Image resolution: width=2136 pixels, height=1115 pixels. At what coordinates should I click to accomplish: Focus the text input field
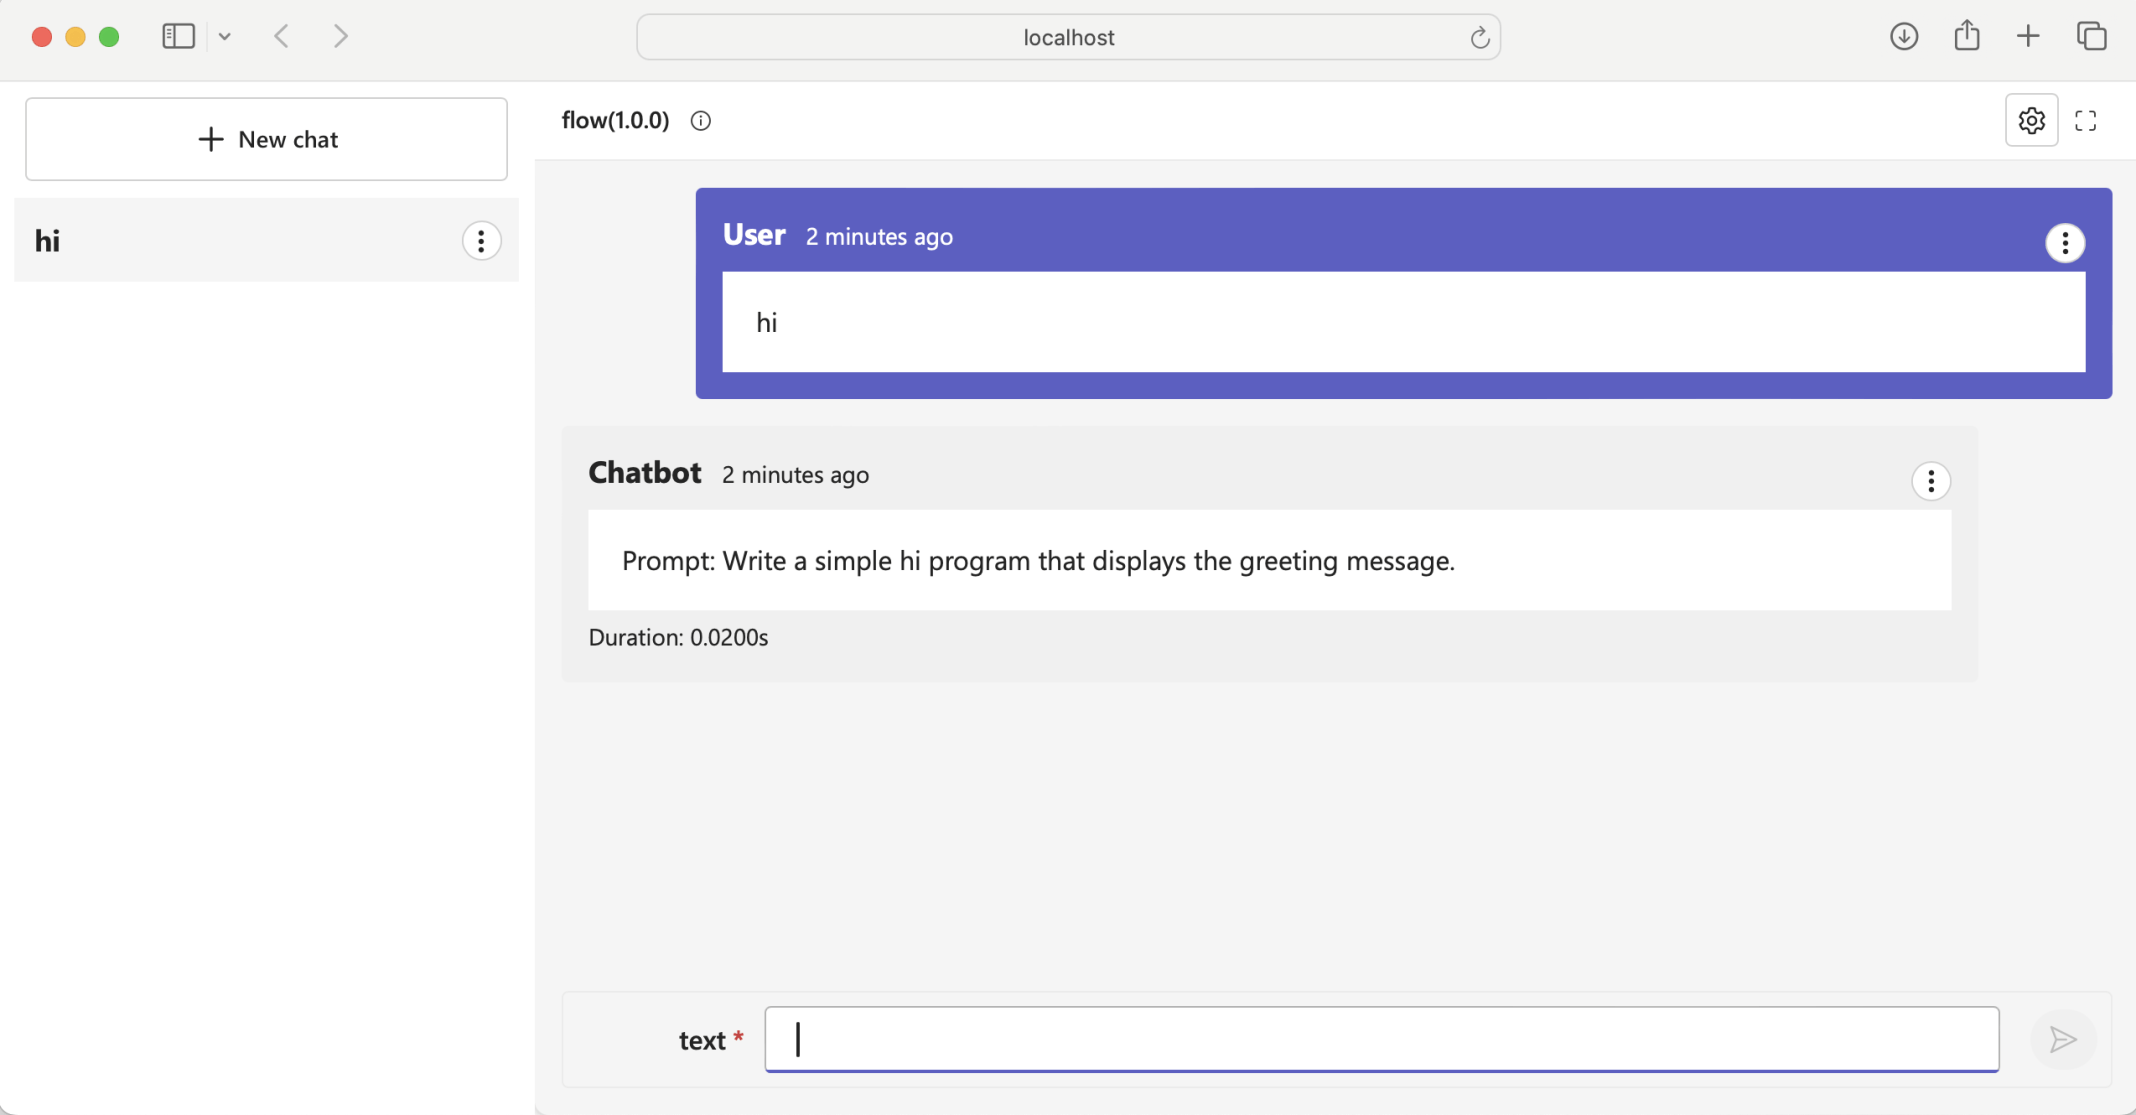1381,1040
